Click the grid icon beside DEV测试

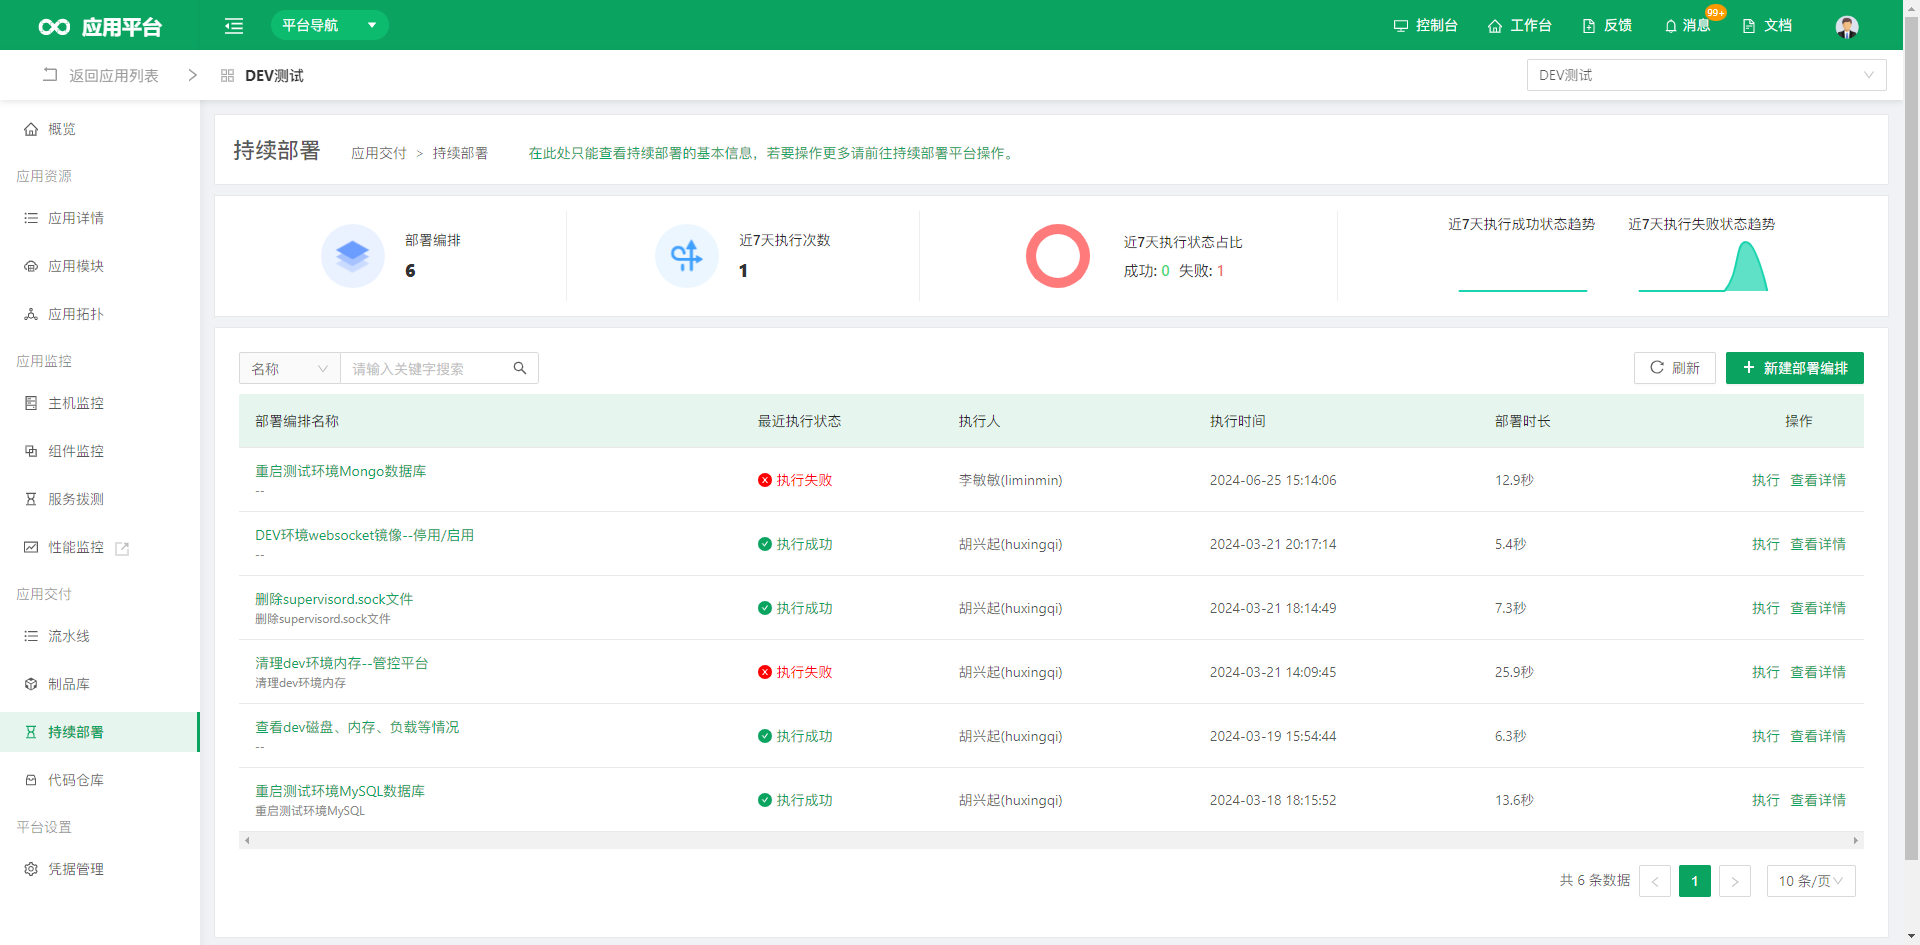click(227, 75)
